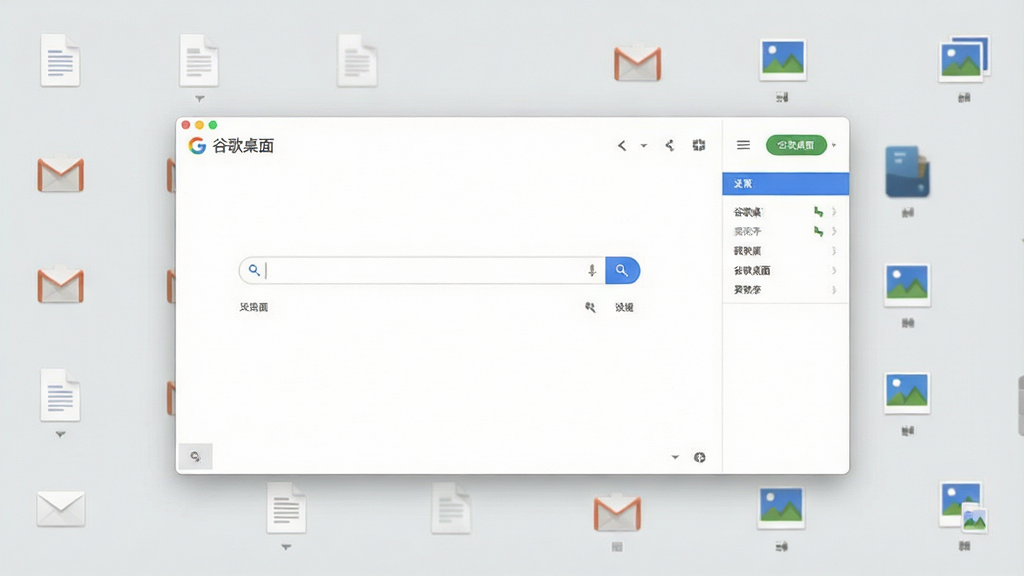Select the fourth row in the side panel list
Image resolution: width=1024 pixels, height=576 pixels.
coord(786,270)
